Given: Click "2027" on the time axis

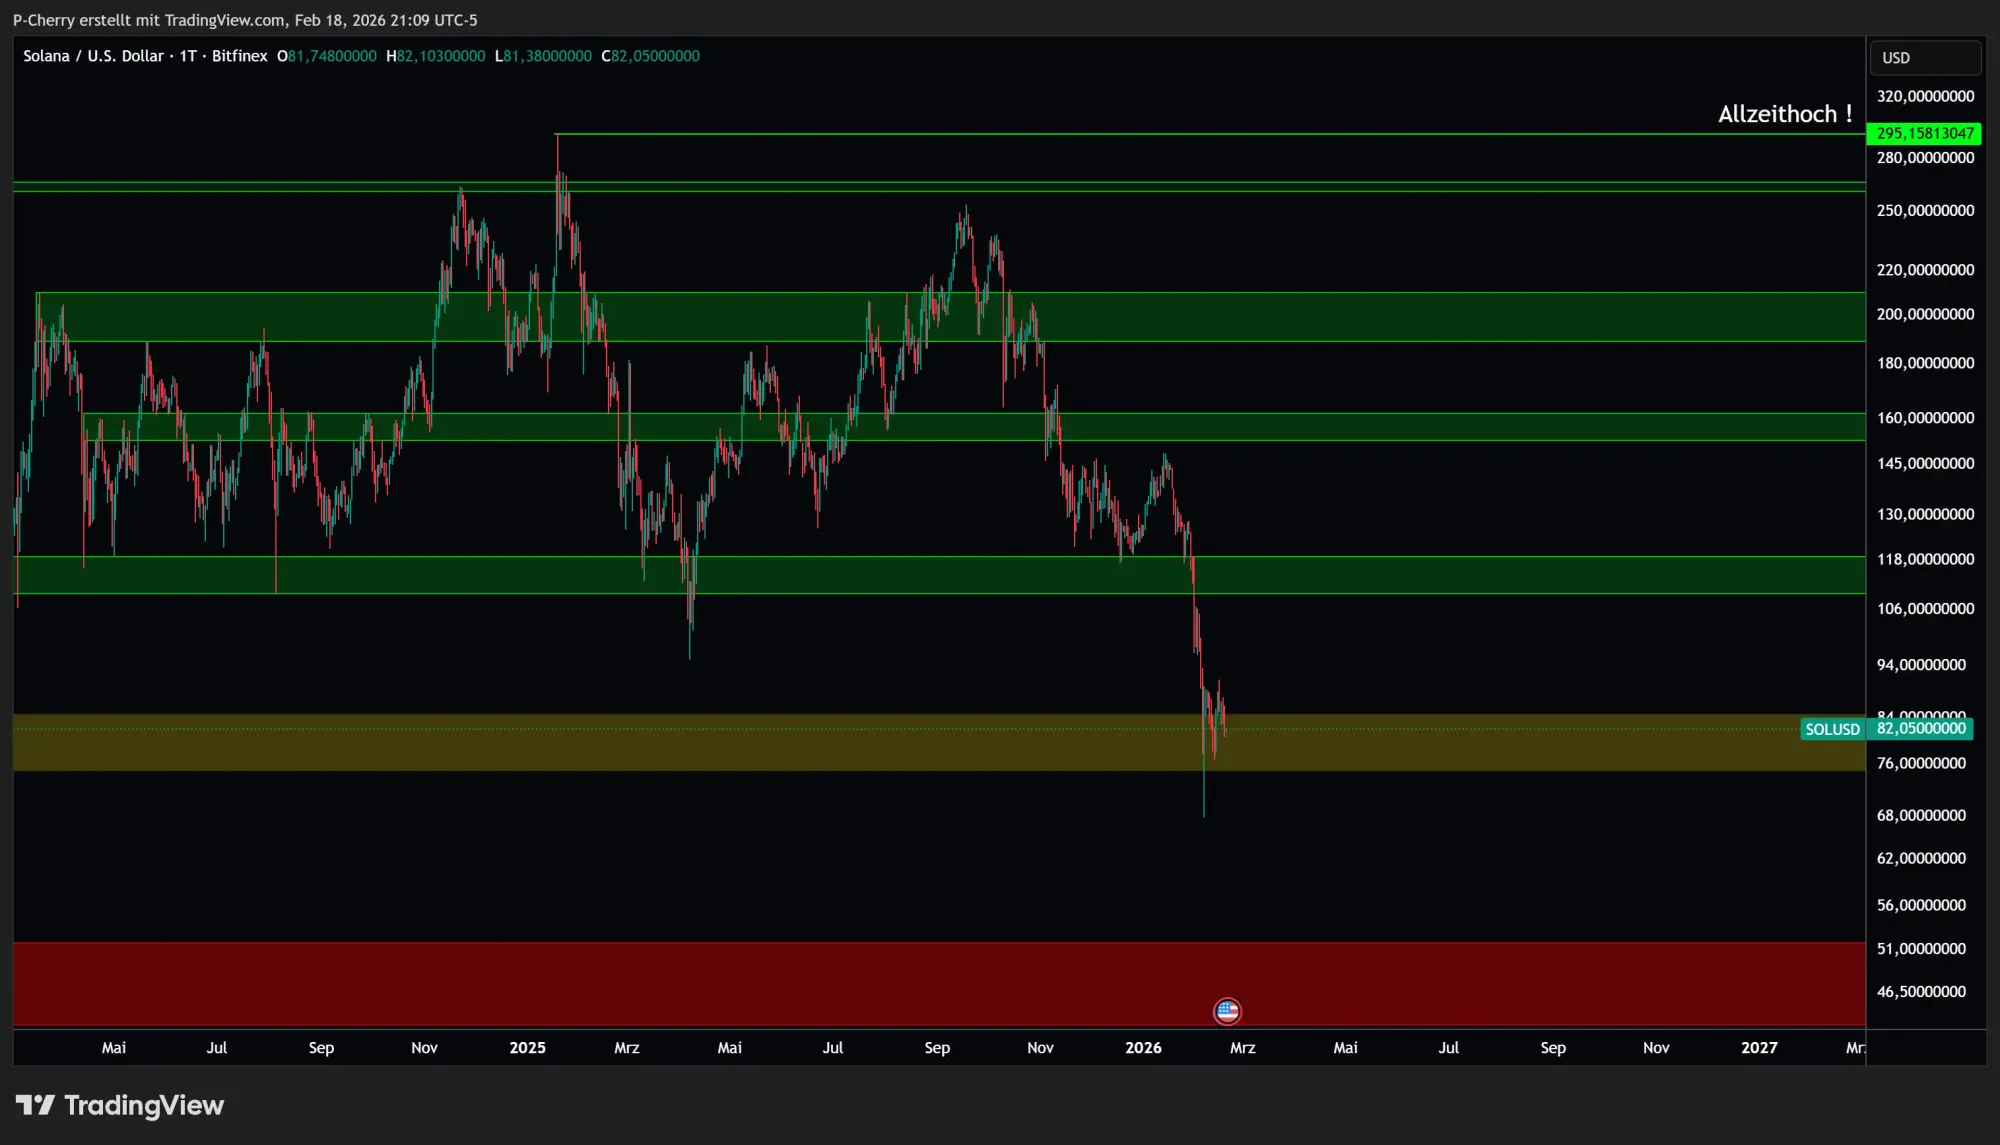Looking at the screenshot, I should pos(1760,1047).
